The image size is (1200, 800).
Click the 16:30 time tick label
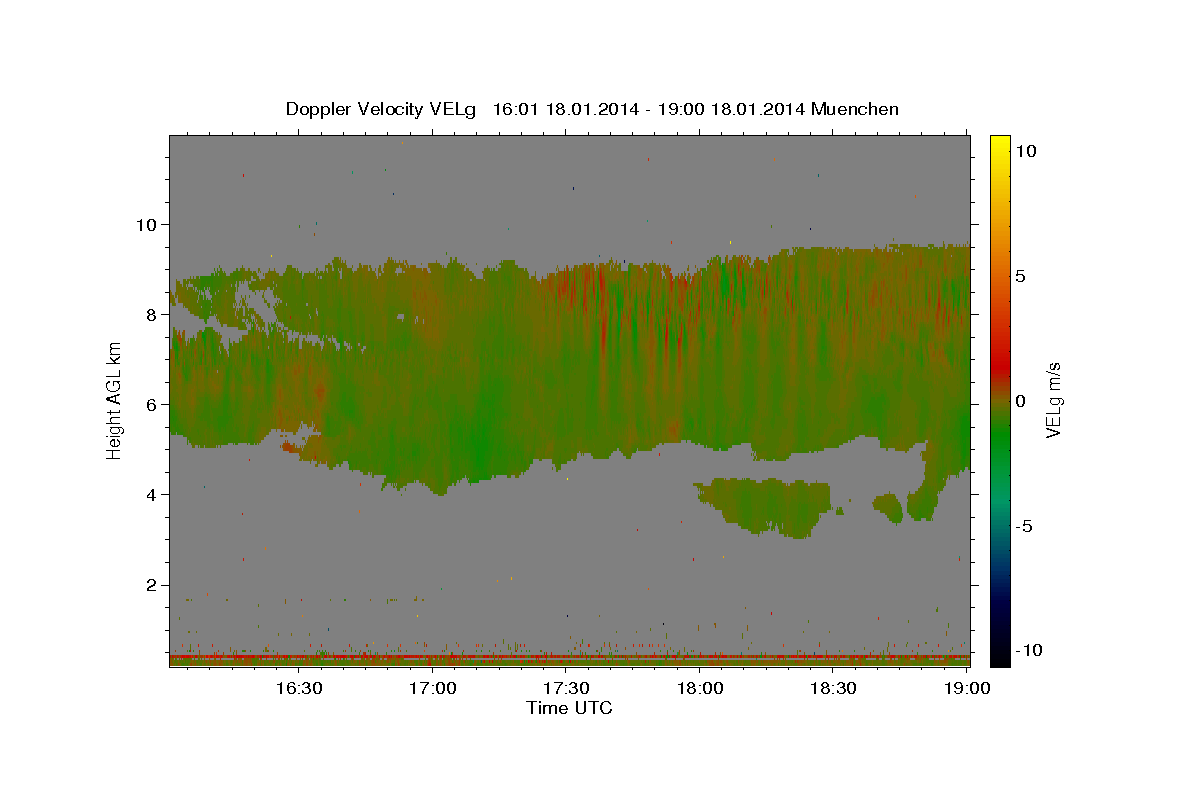299,688
